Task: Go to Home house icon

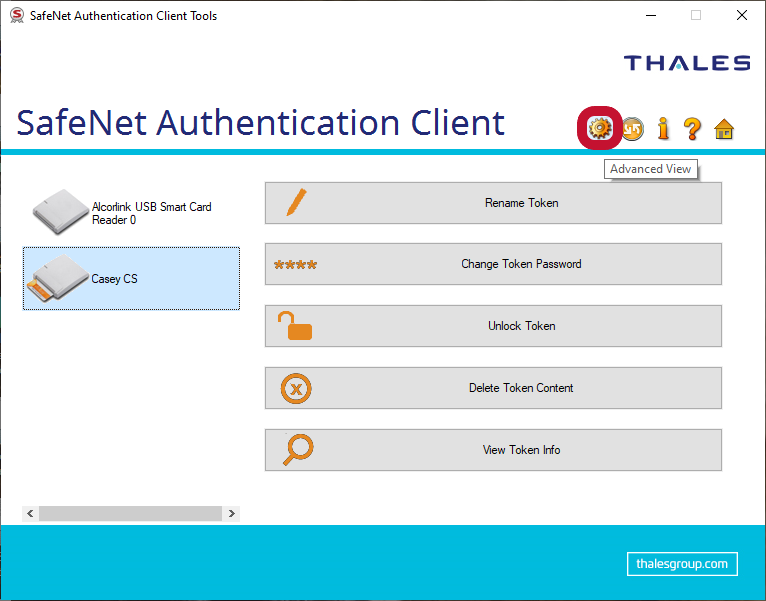Action: coord(723,129)
